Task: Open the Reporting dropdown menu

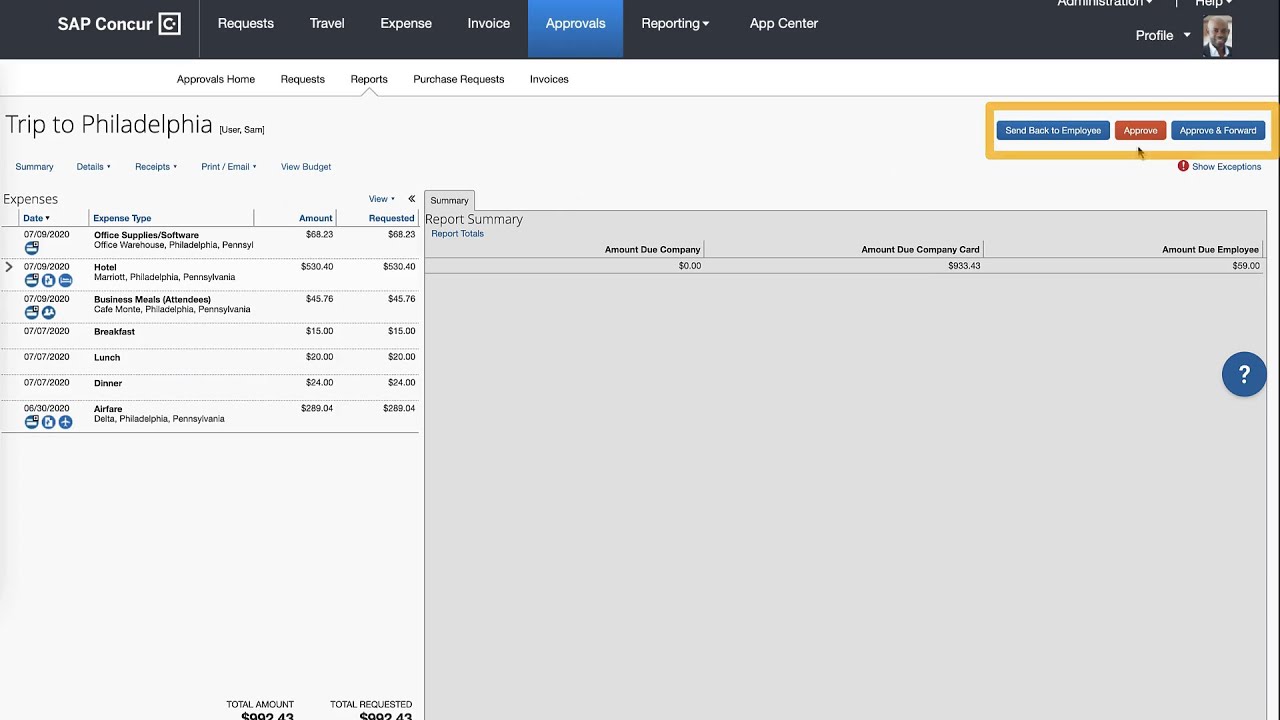Action: [x=675, y=23]
